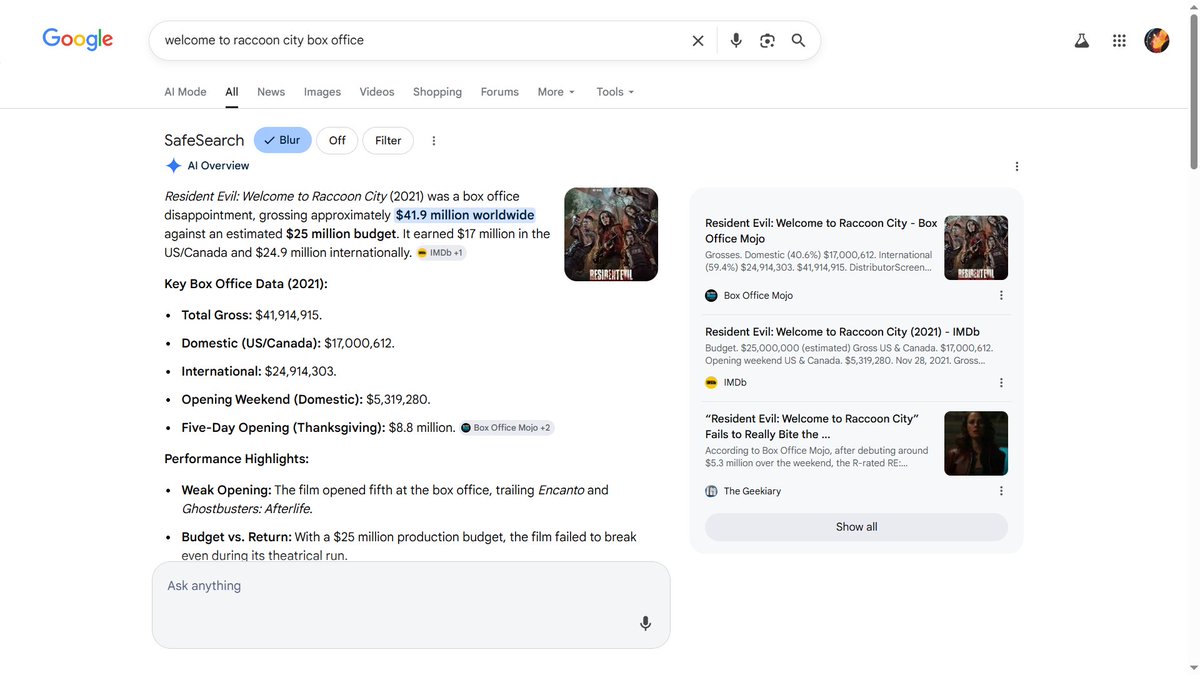Click the IMDb favicon in sources
This screenshot has height=675, width=1200.
pyautogui.click(x=711, y=383)
